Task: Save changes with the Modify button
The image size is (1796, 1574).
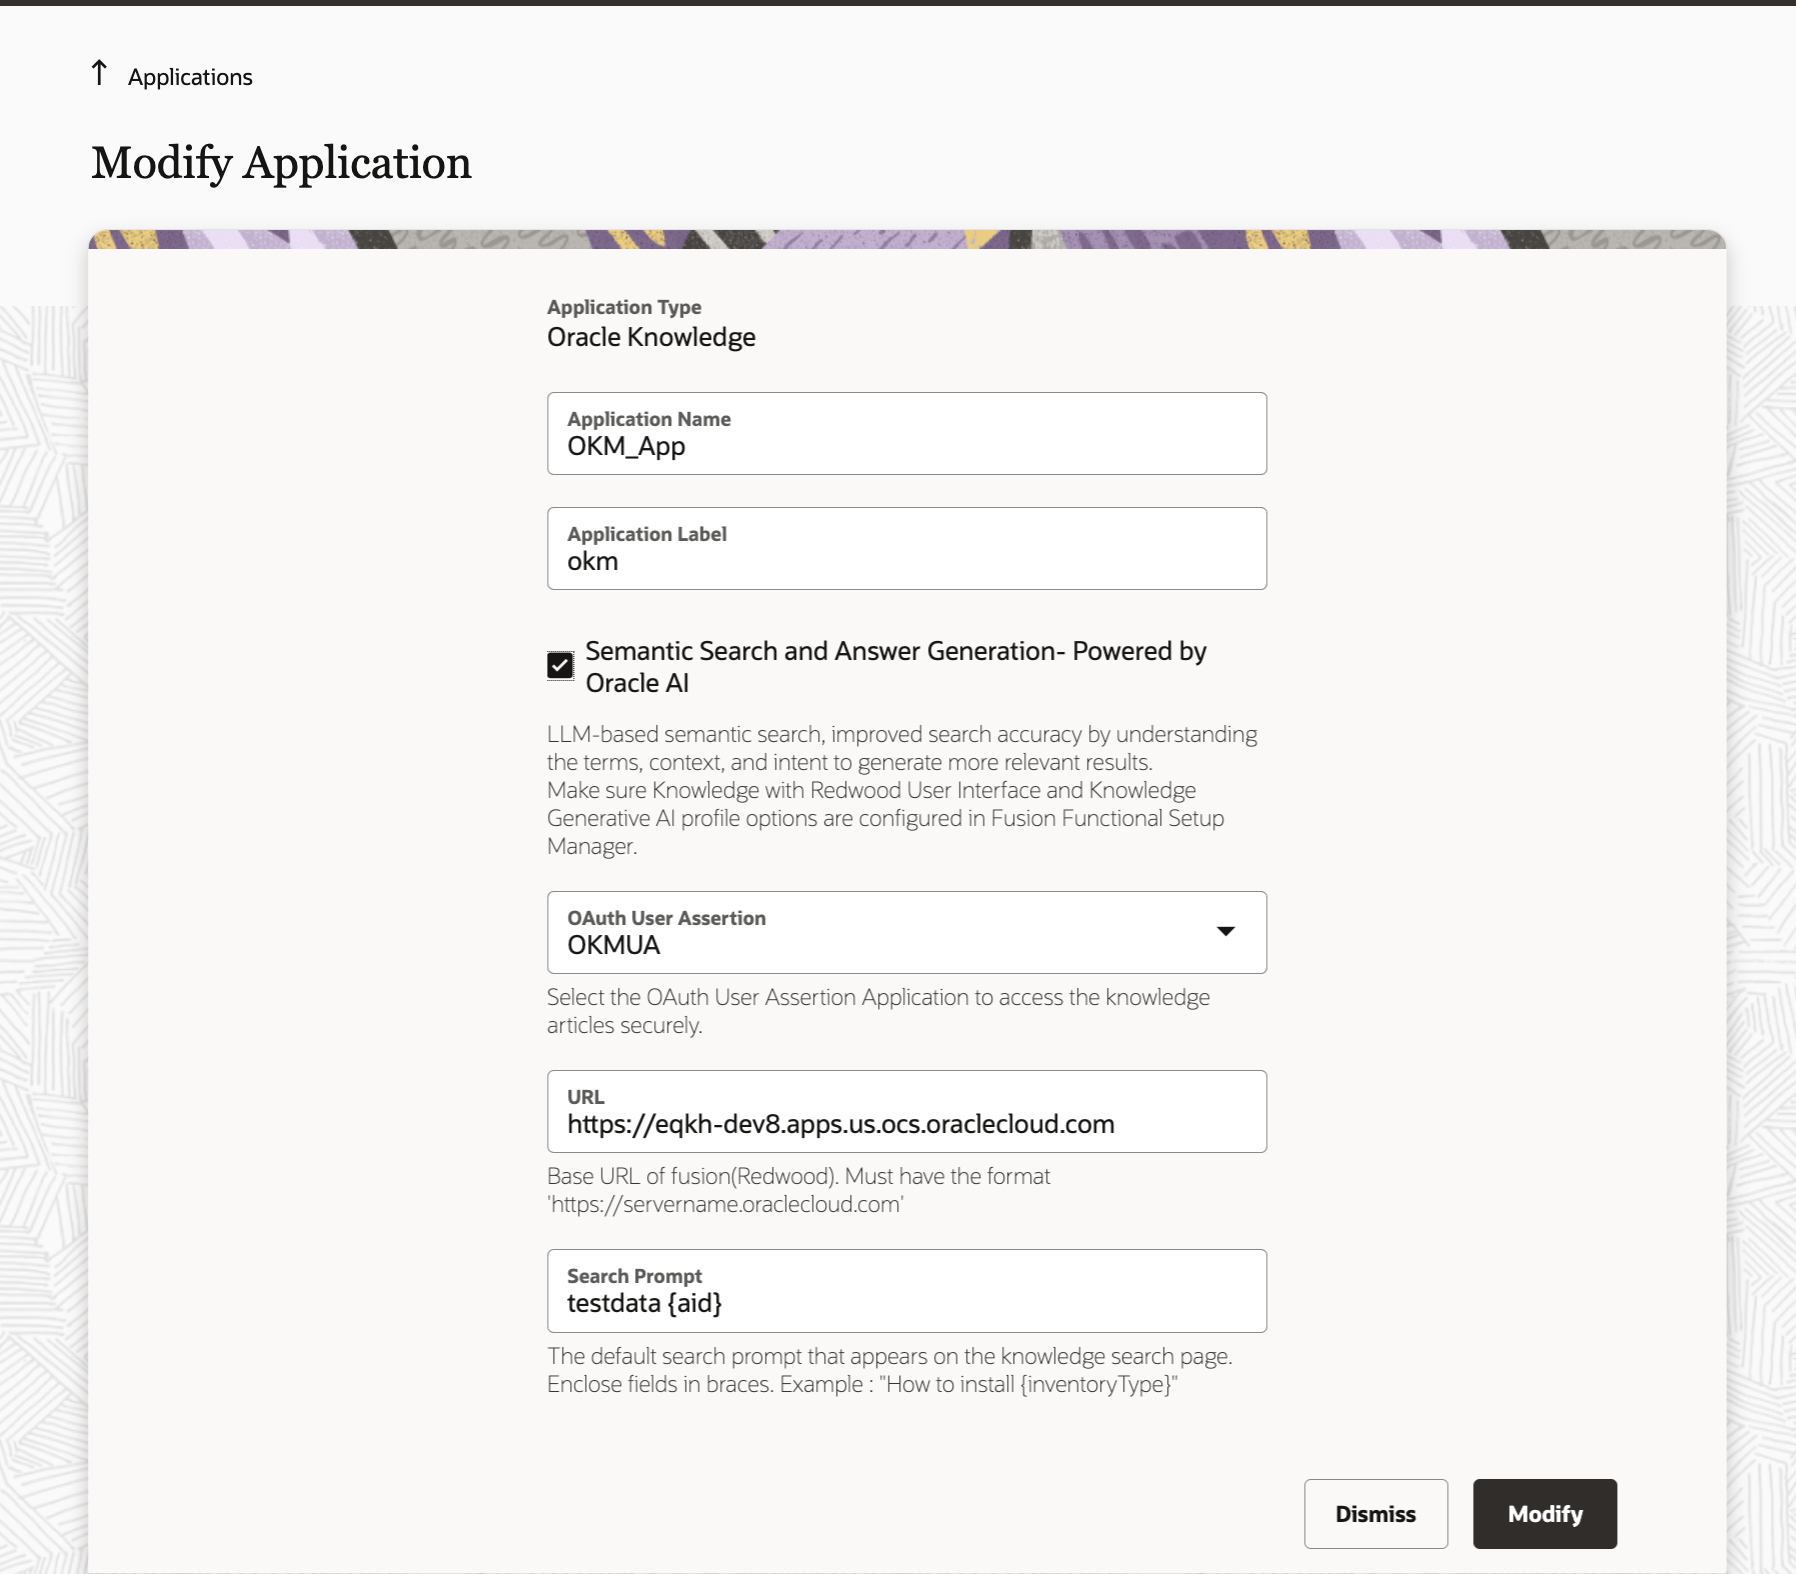Action: (1545, 1514)
